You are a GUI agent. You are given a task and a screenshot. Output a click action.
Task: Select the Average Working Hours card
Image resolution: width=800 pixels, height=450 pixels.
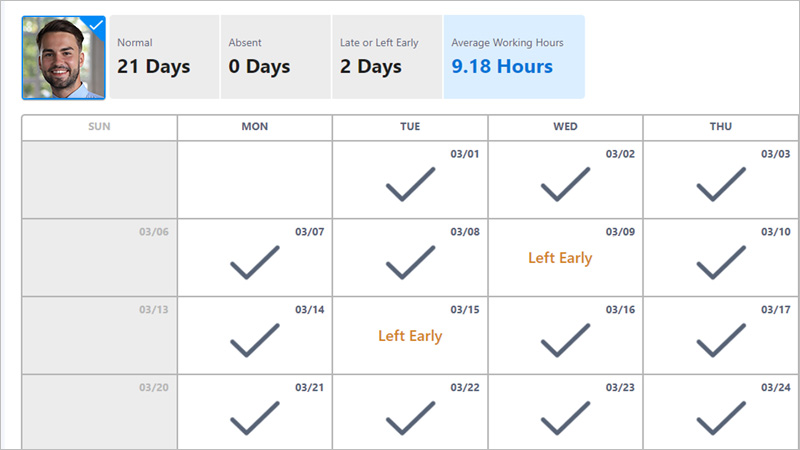513,57
